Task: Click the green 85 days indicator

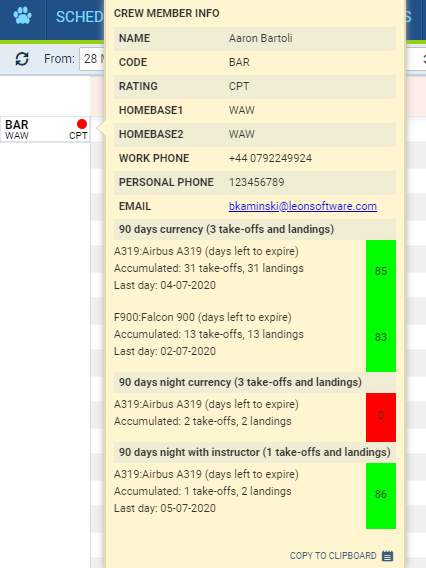Action: (381, 271)
